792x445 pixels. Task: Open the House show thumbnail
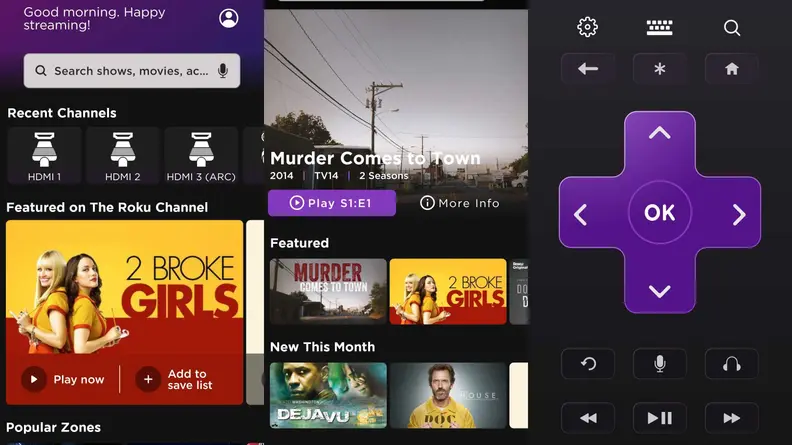click(448, 395)
